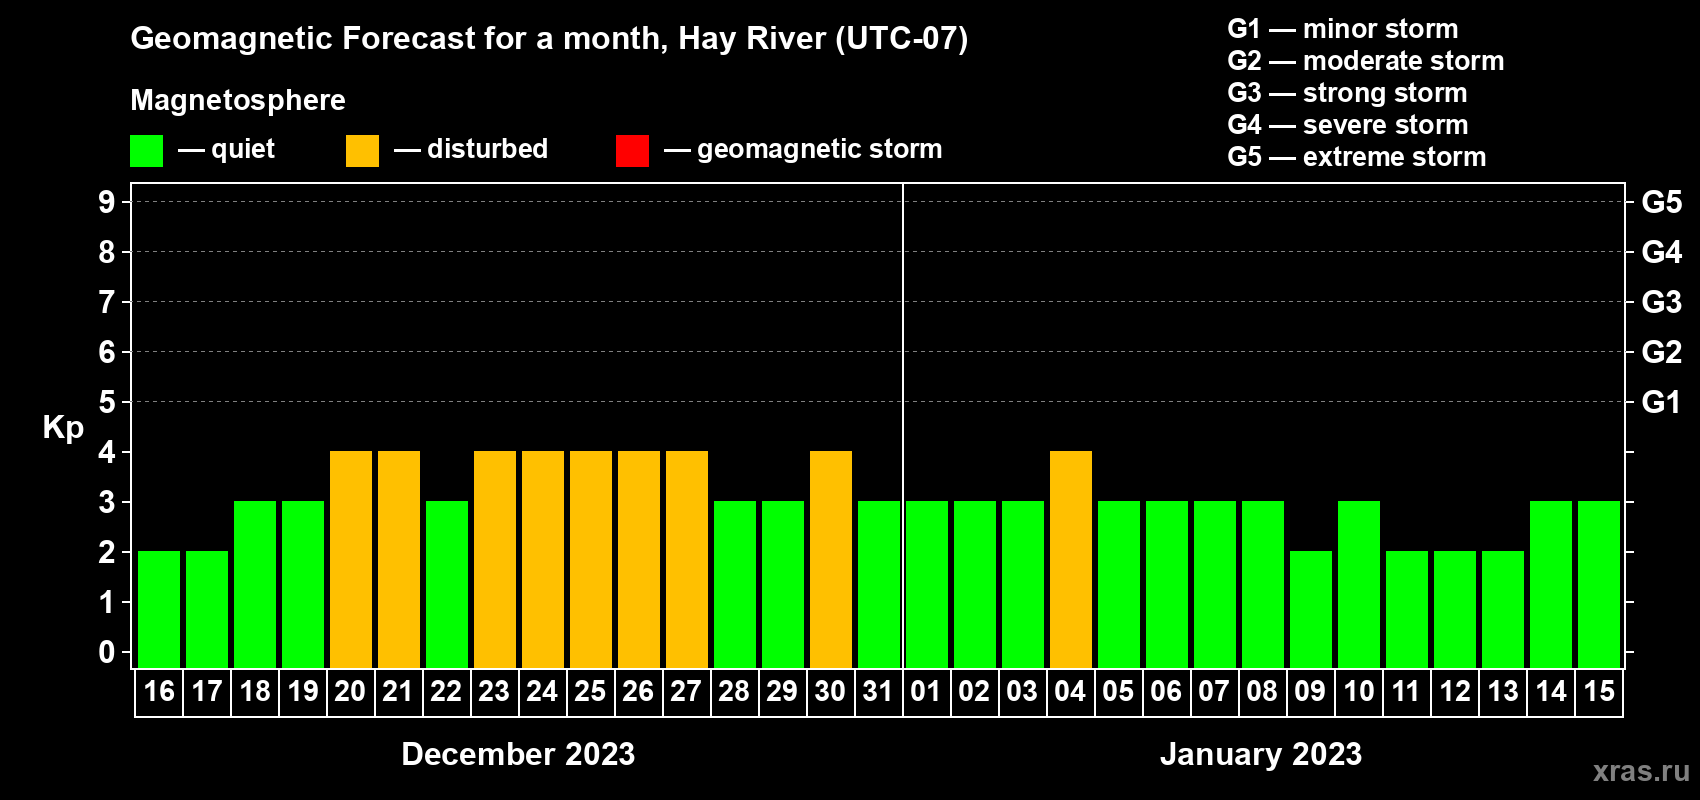Select the green bar for January 09
Viewport: 1700px width, 800px height.
(x=1311, y=609)
